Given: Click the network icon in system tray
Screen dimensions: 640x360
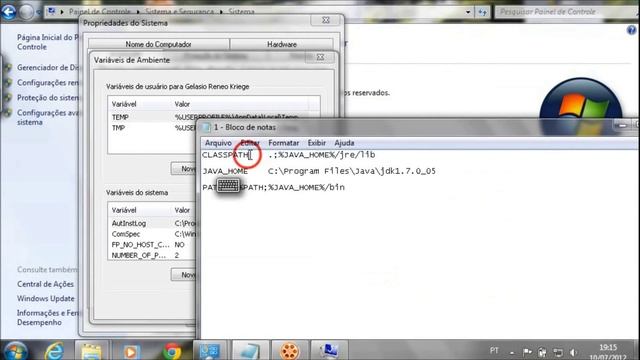Looking at the screenshot, I should (x=558, y=352).
